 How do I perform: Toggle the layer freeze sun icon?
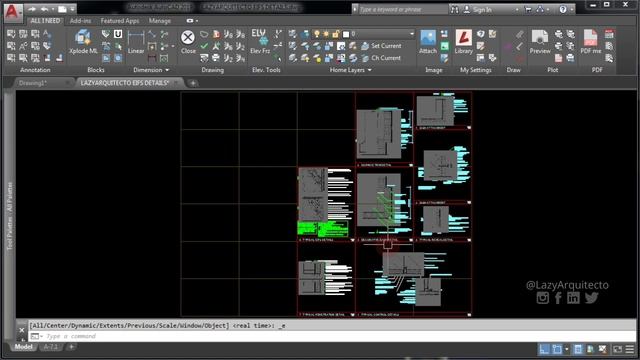click(326, 34)
